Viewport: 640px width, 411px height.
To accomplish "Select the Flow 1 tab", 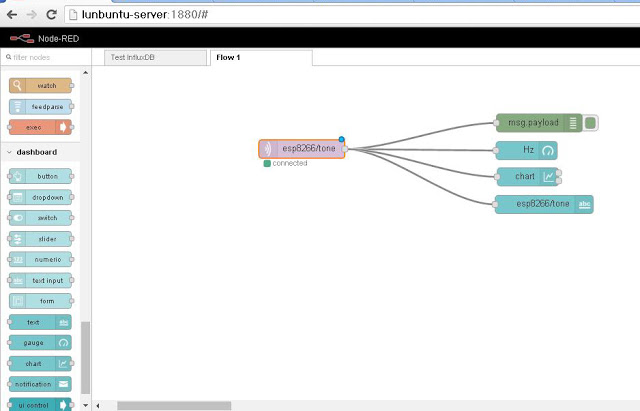I will coord(261,58).
